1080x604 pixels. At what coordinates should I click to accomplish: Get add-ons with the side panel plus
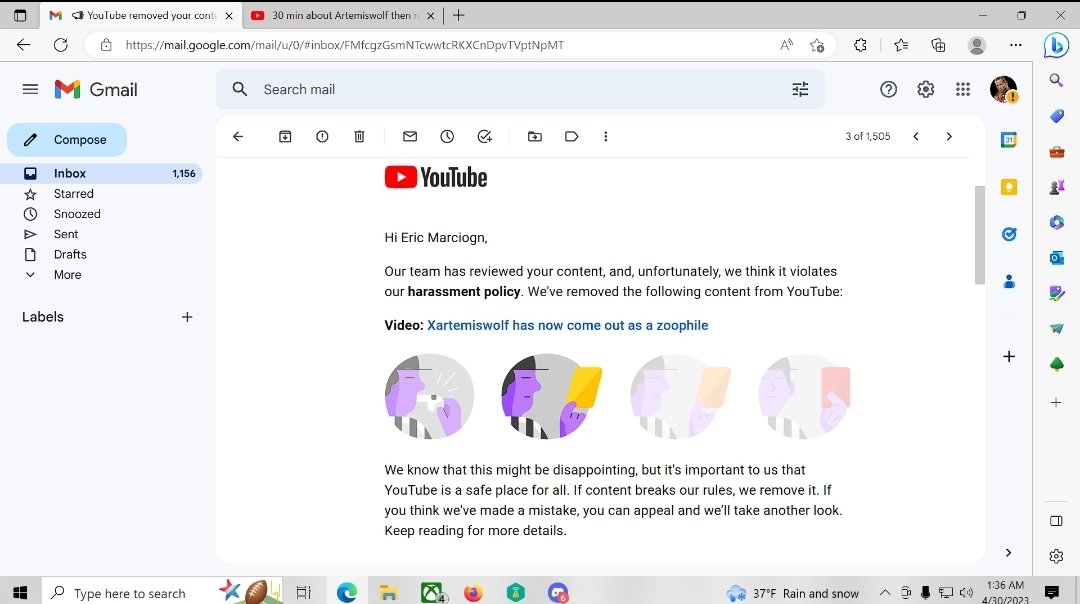coord(1009,356)
